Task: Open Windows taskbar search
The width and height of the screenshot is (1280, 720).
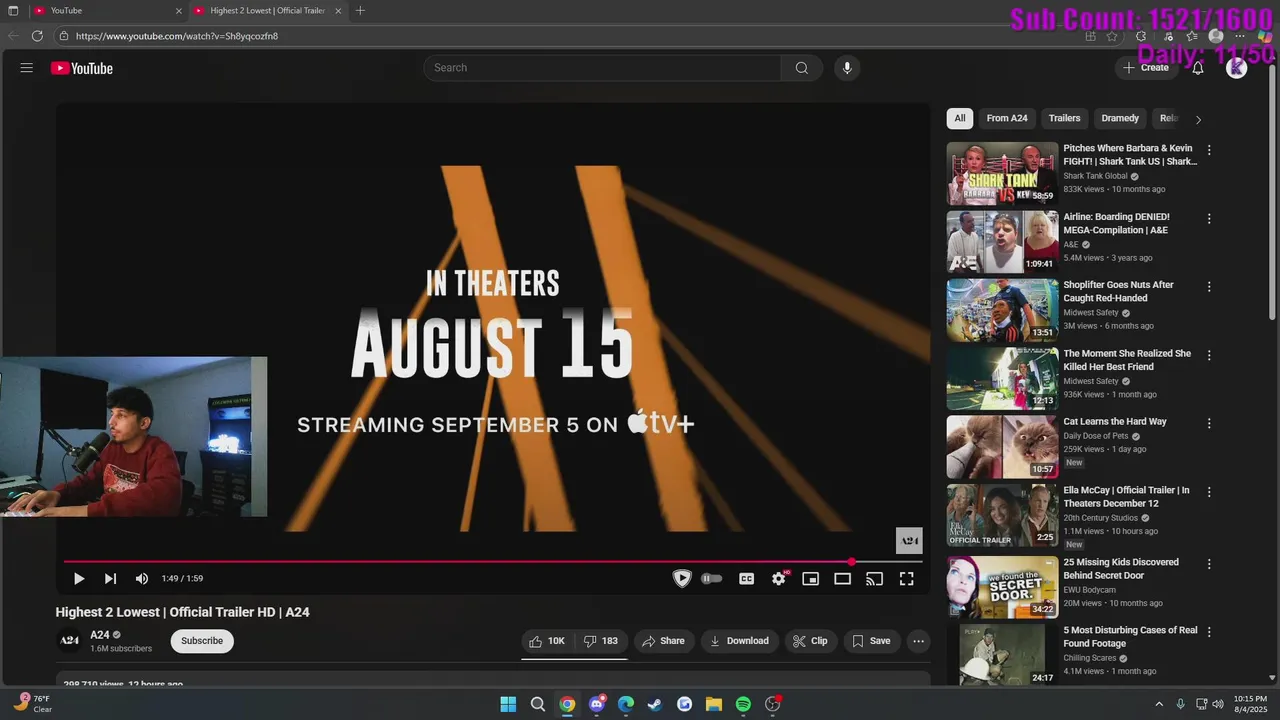Action: (538, 704)
